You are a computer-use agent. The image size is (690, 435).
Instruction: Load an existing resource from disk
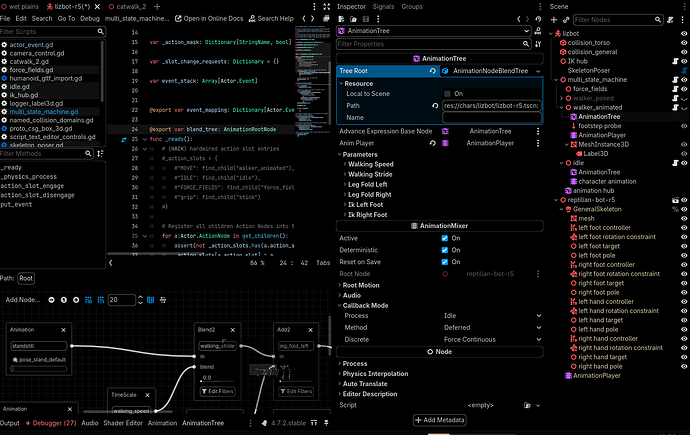353,19
